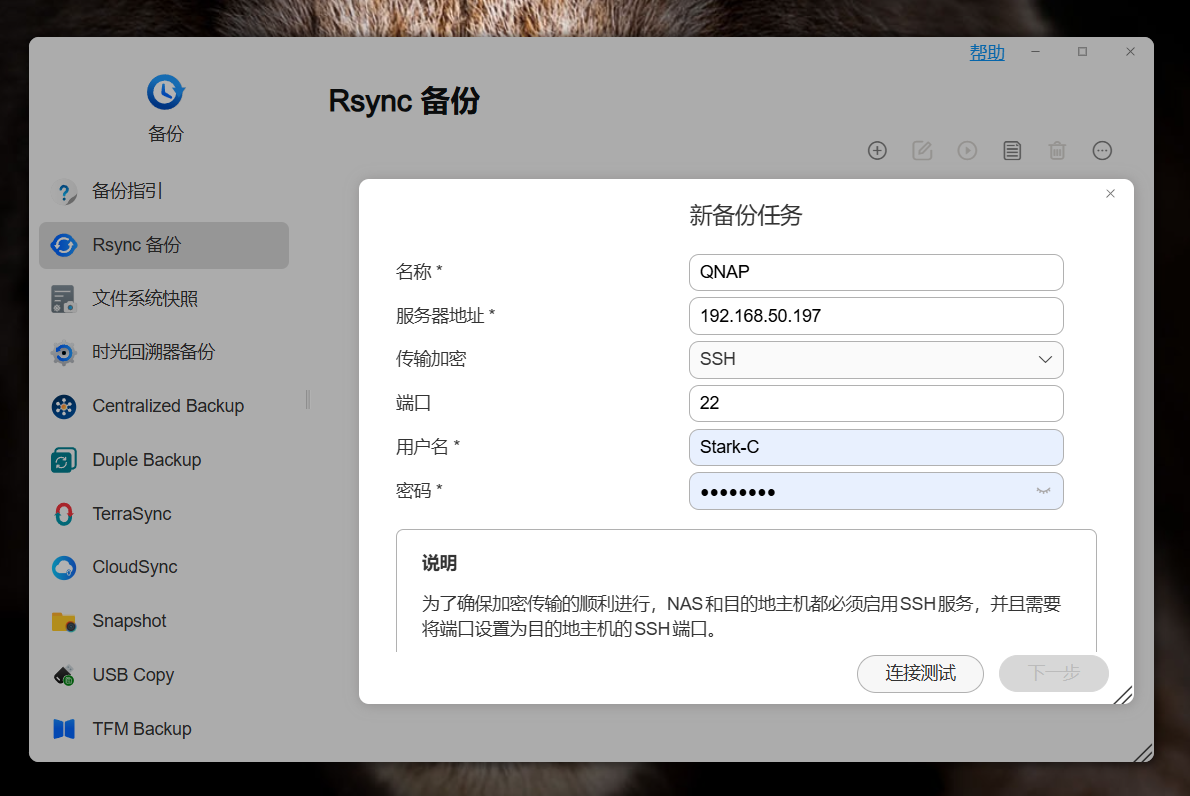Close the Backup application window
Image resolution: width=1190 pixels, height=796 pixels.
pos(1130,52)
